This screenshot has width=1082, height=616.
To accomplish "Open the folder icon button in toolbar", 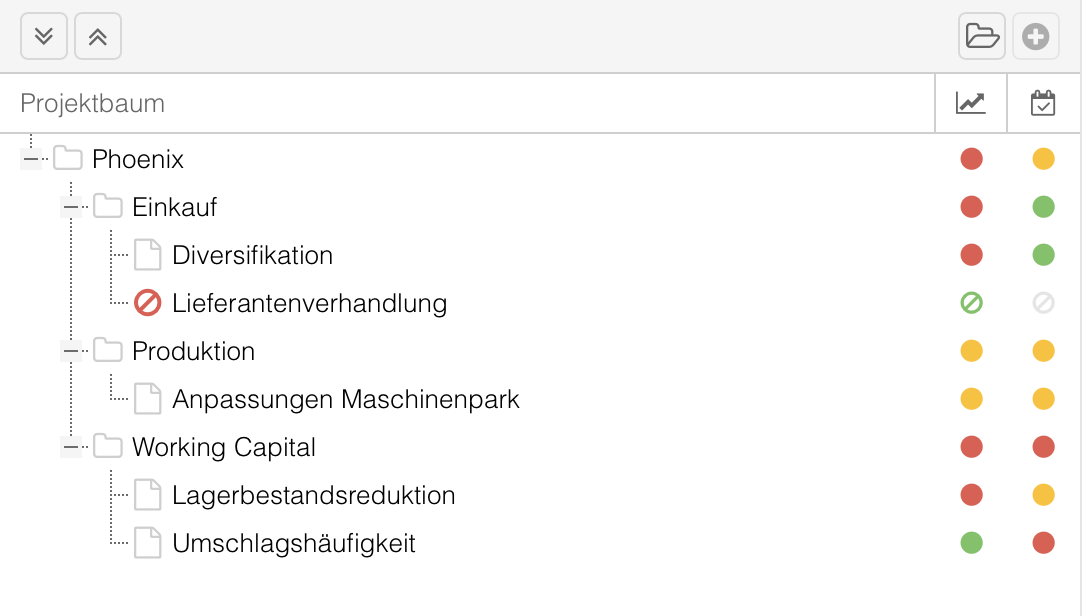I will tap(981, 36).
